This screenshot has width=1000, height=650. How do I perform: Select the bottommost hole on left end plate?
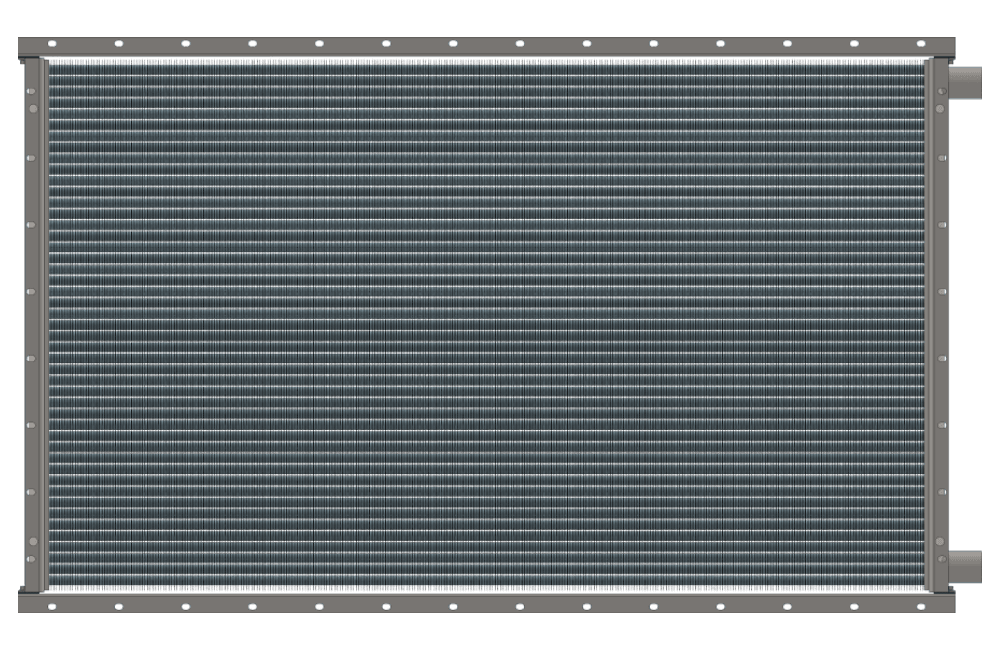[33, 559]
